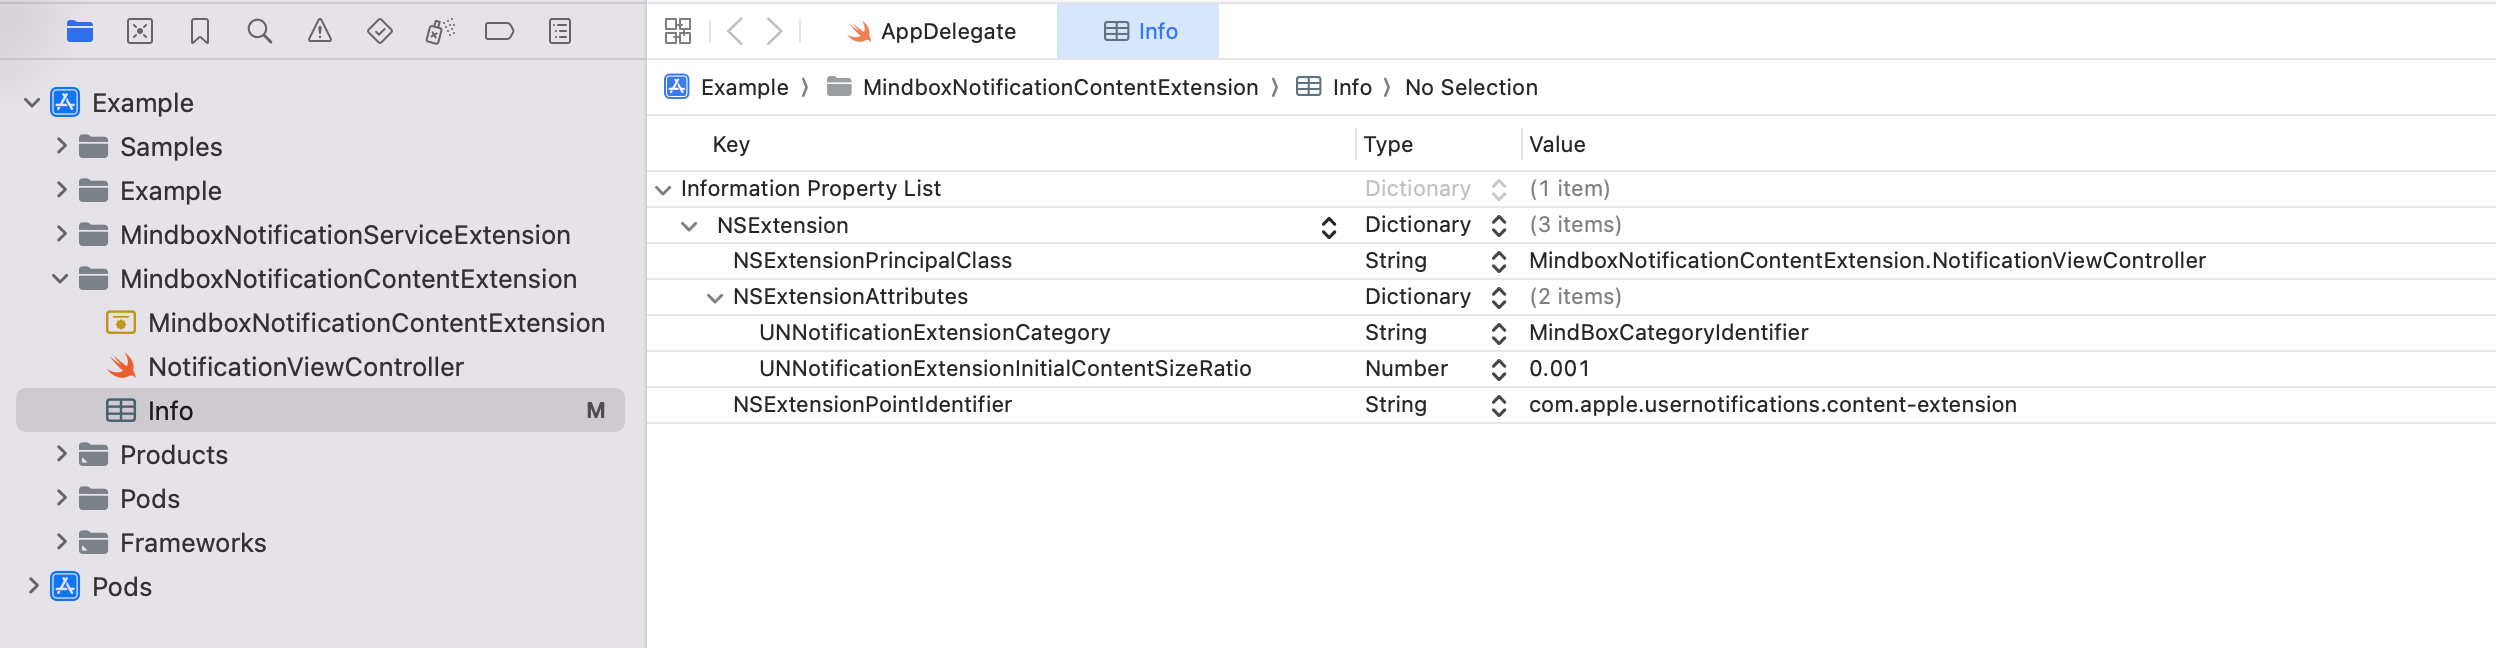This screenshot has width=2496, height=648.
Task: Edit the 0.001 number value
Action: click(1559, 369)
